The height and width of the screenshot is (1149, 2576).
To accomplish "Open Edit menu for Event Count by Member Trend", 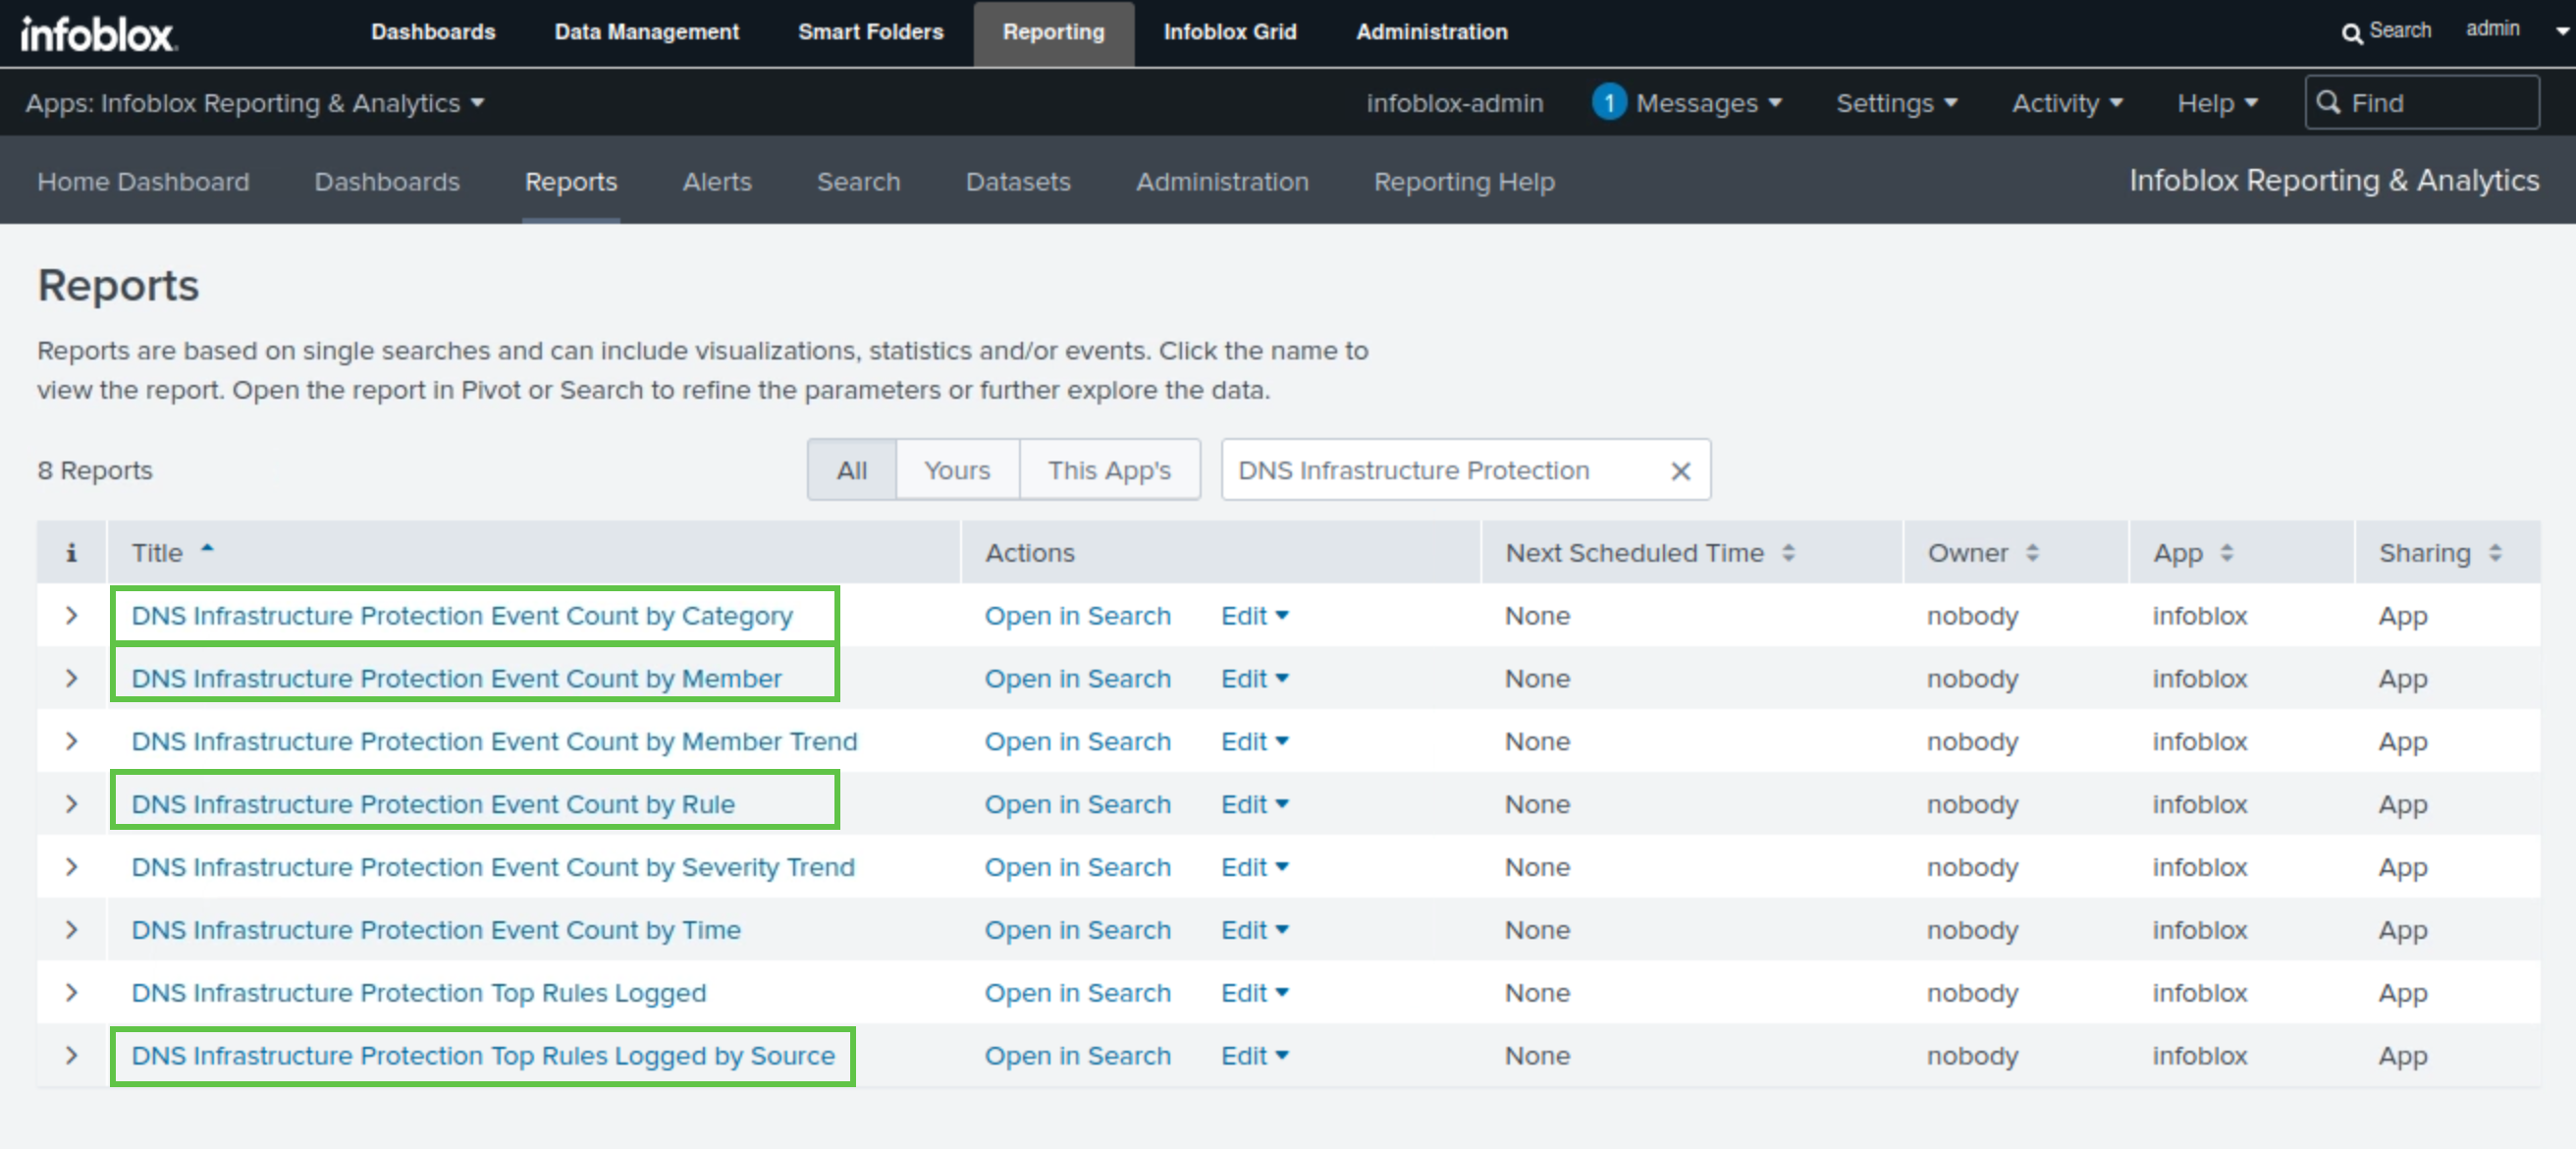I will click(x=1254, y=742).
